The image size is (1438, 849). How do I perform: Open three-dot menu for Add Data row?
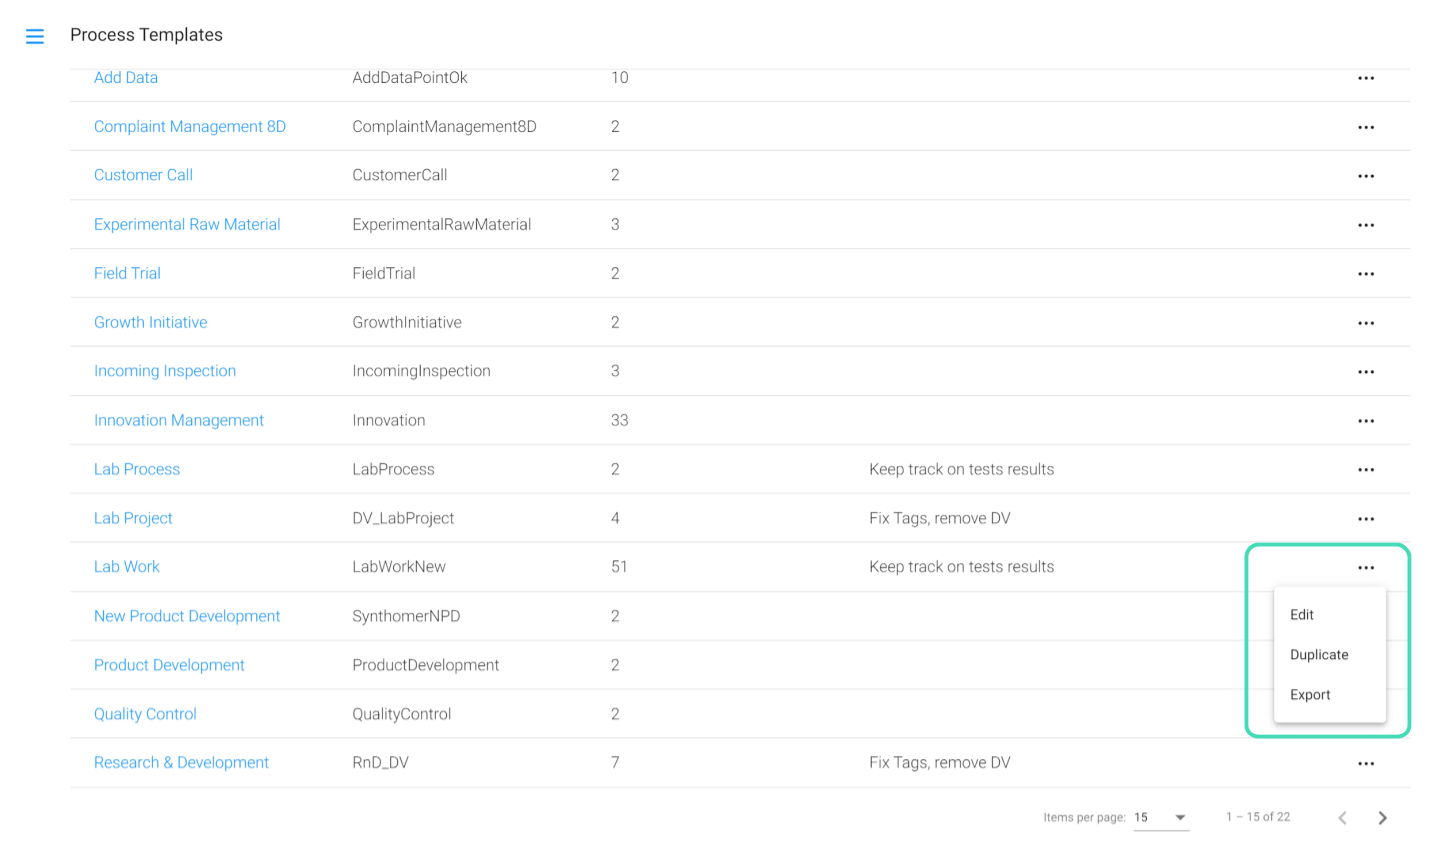click(1366, 78)
